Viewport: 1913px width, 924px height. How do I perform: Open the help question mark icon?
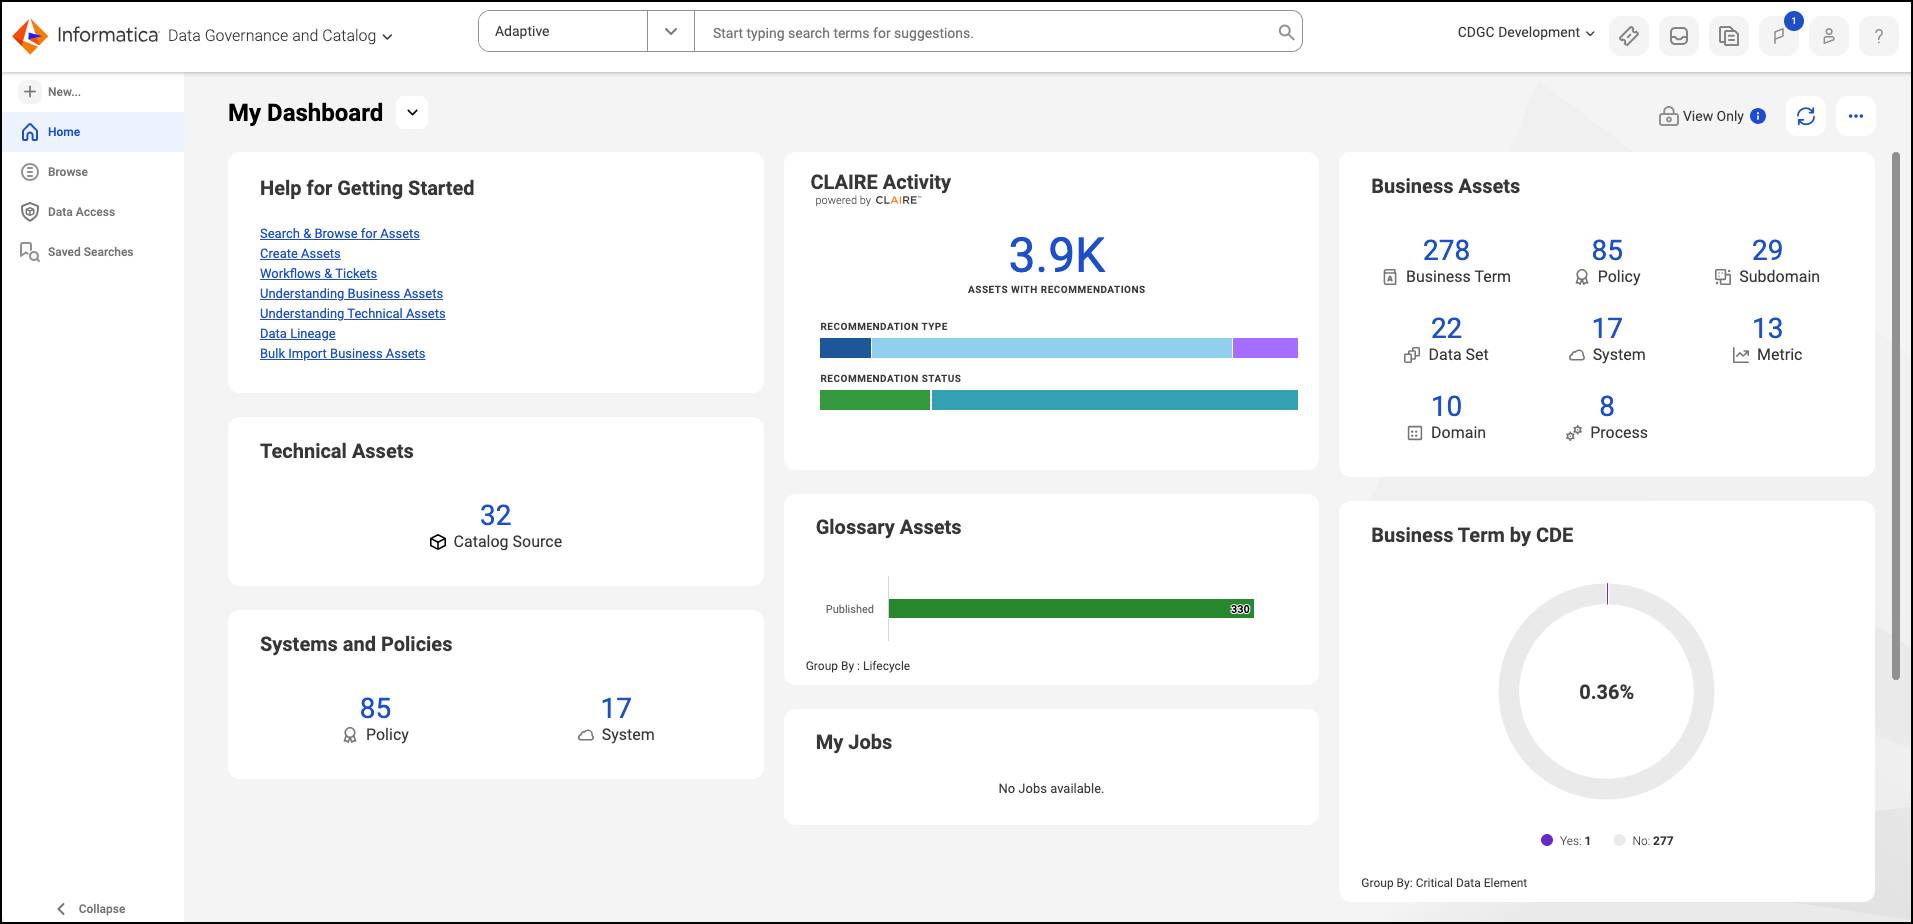[x=1879, y=36]
